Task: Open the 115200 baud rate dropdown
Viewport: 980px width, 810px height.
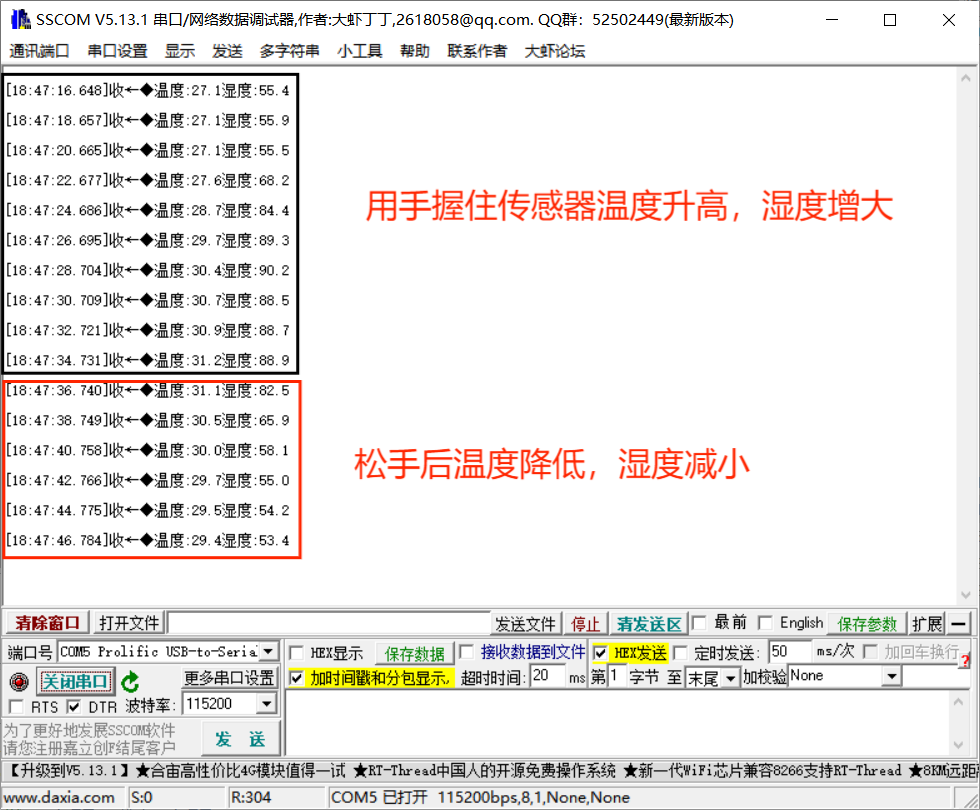Action: 266,703
